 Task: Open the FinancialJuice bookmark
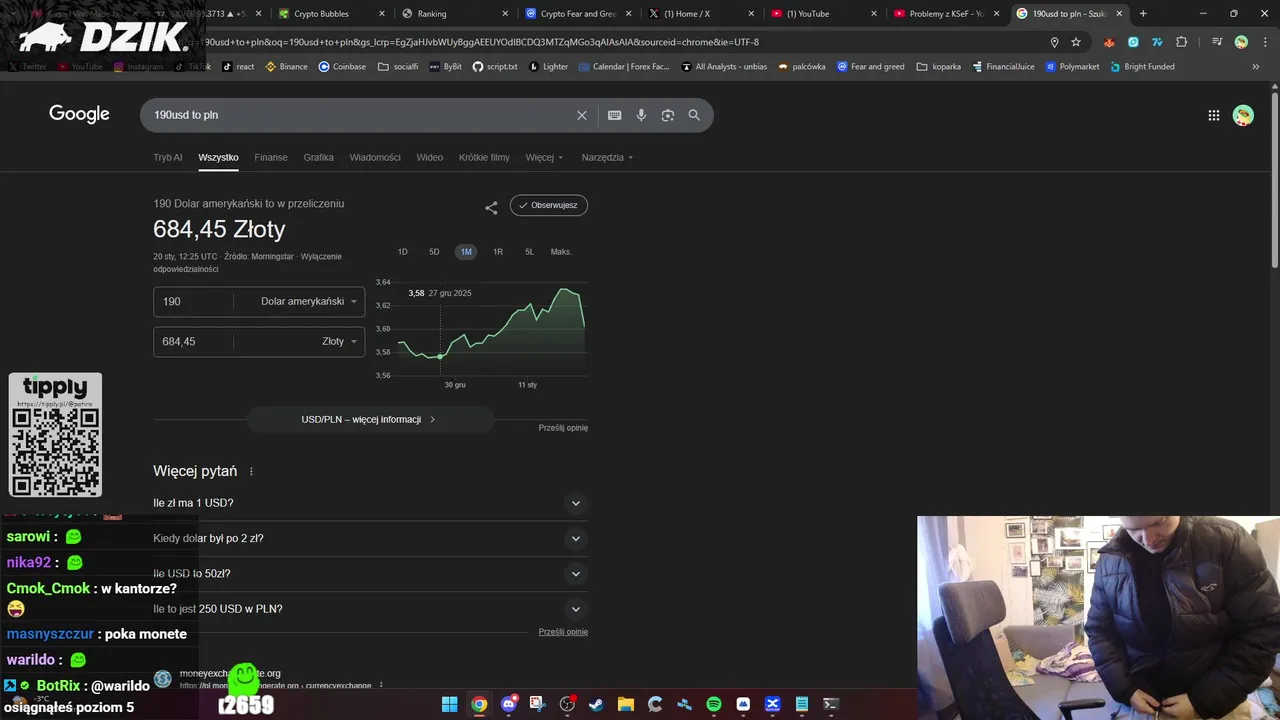1003,67
